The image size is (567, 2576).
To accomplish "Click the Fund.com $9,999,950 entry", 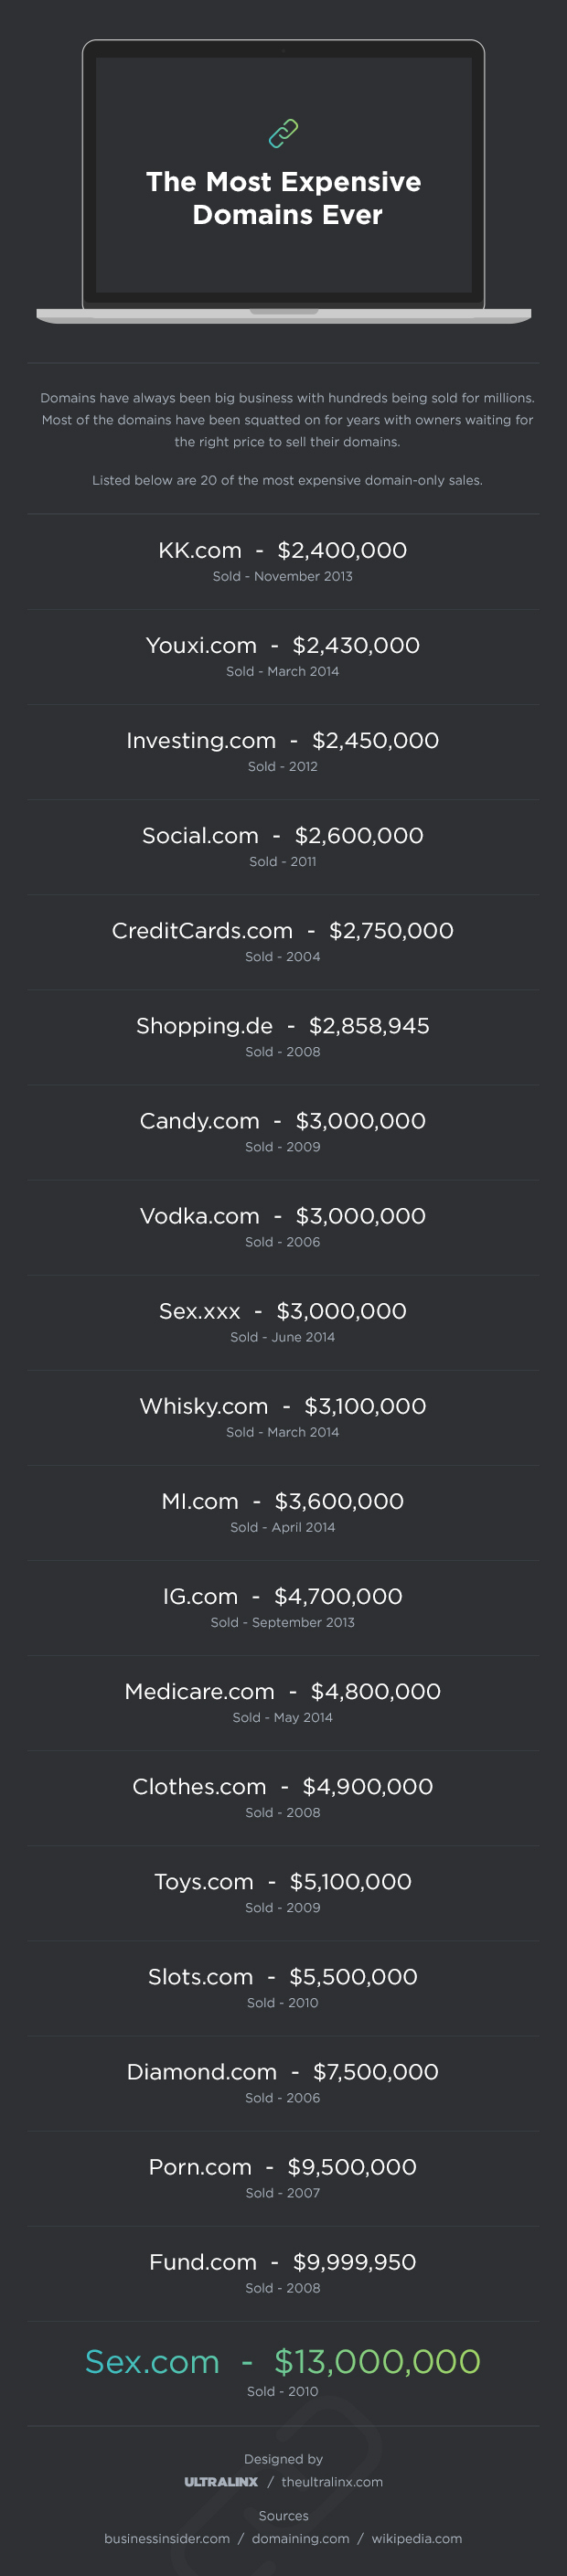I will coord(283,2261).
